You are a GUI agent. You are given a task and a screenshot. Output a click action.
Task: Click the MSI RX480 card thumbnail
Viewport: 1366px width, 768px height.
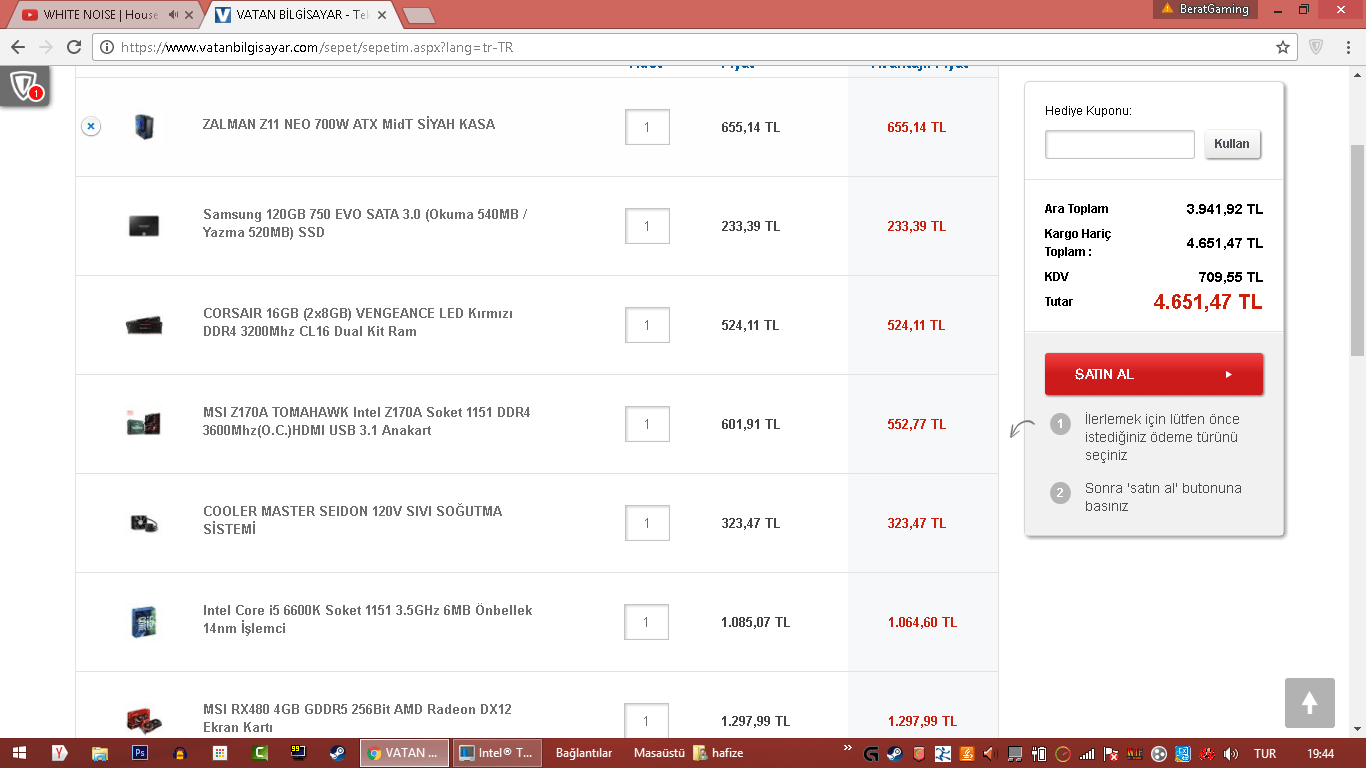coord(144,720)
